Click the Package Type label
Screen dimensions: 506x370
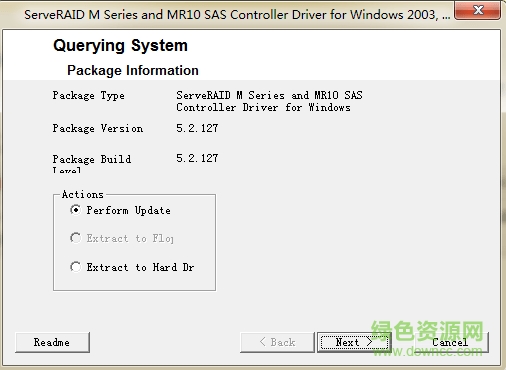tap(89, 96)
